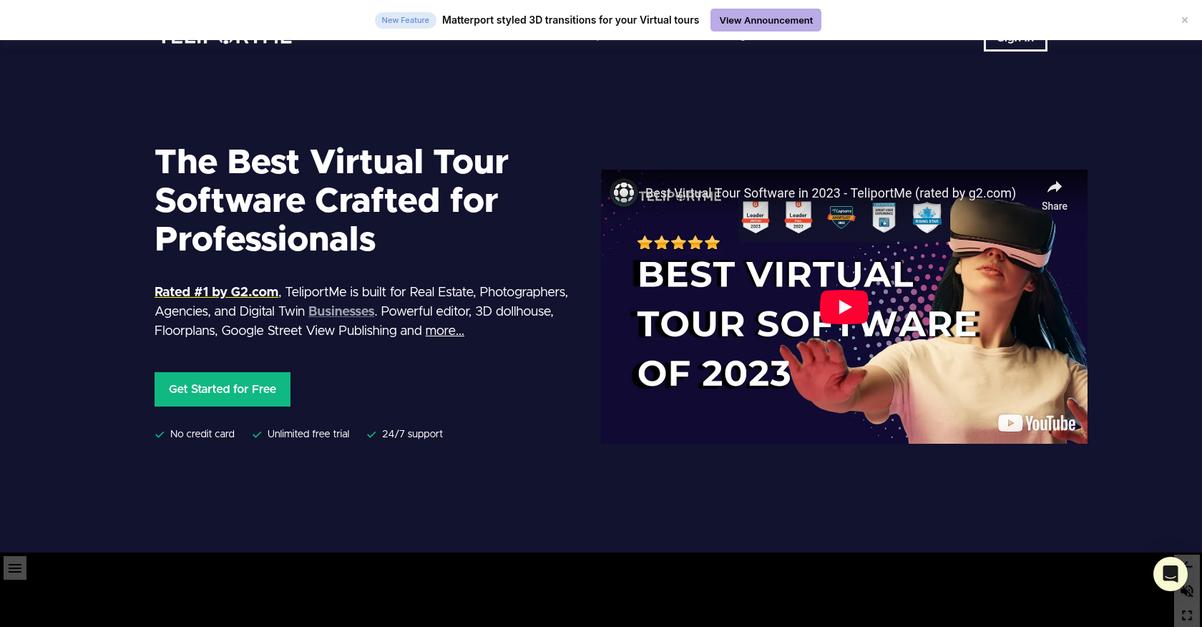Image resolution: width=1202 pixels, height=627 pixels.
Task: Click the announcement text about Matterport 3D transitions
Action: (570, 20)
